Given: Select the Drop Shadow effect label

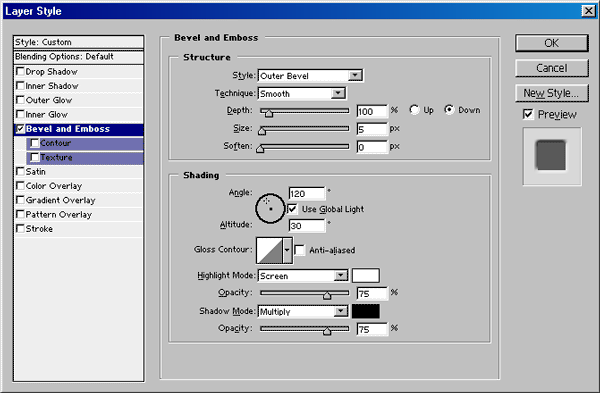Looking at the screenshot, I should coord(52,72).
